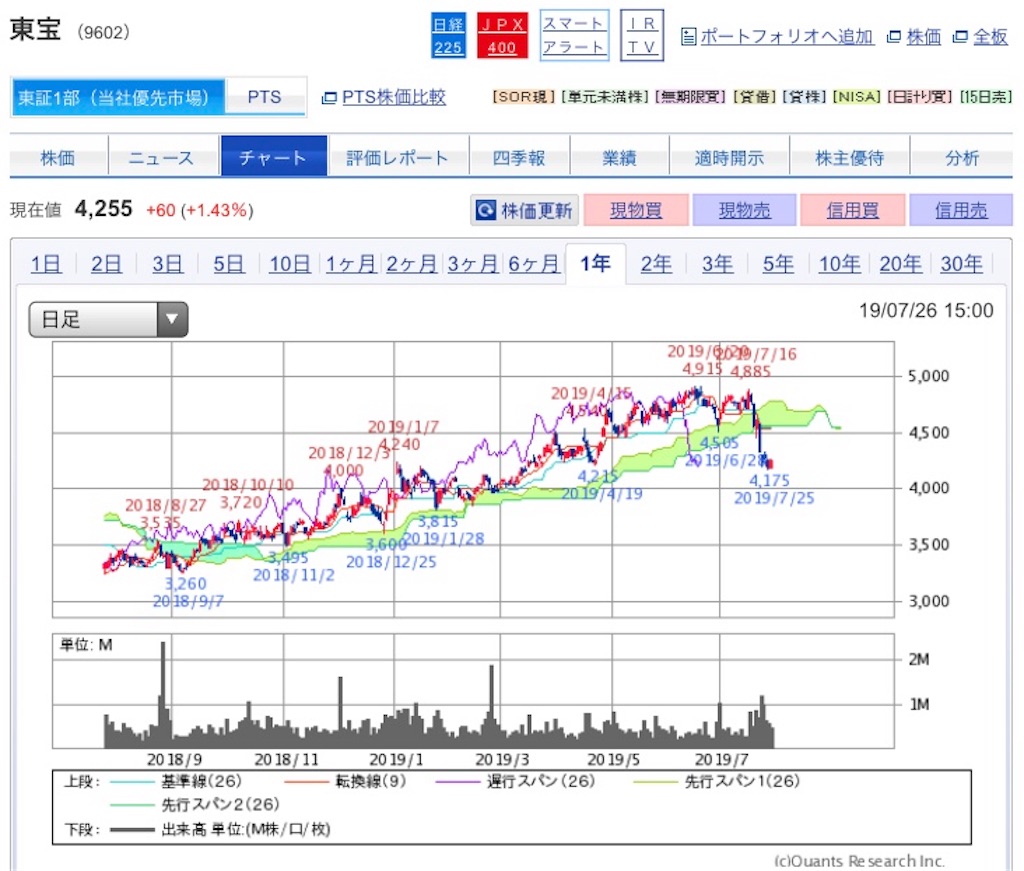The image size is (1024, 871).
Task: Click the 4,175 low price label
Action: 769,481
